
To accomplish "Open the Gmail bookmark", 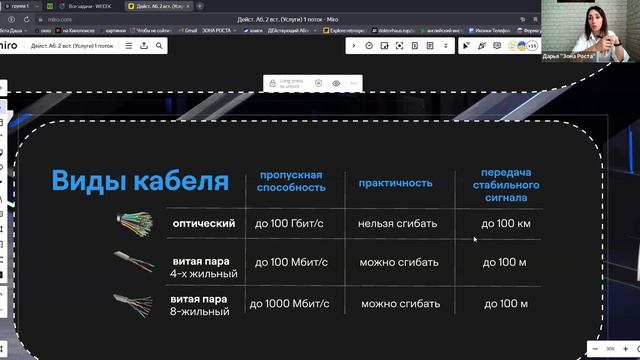I will pos(188,31).
